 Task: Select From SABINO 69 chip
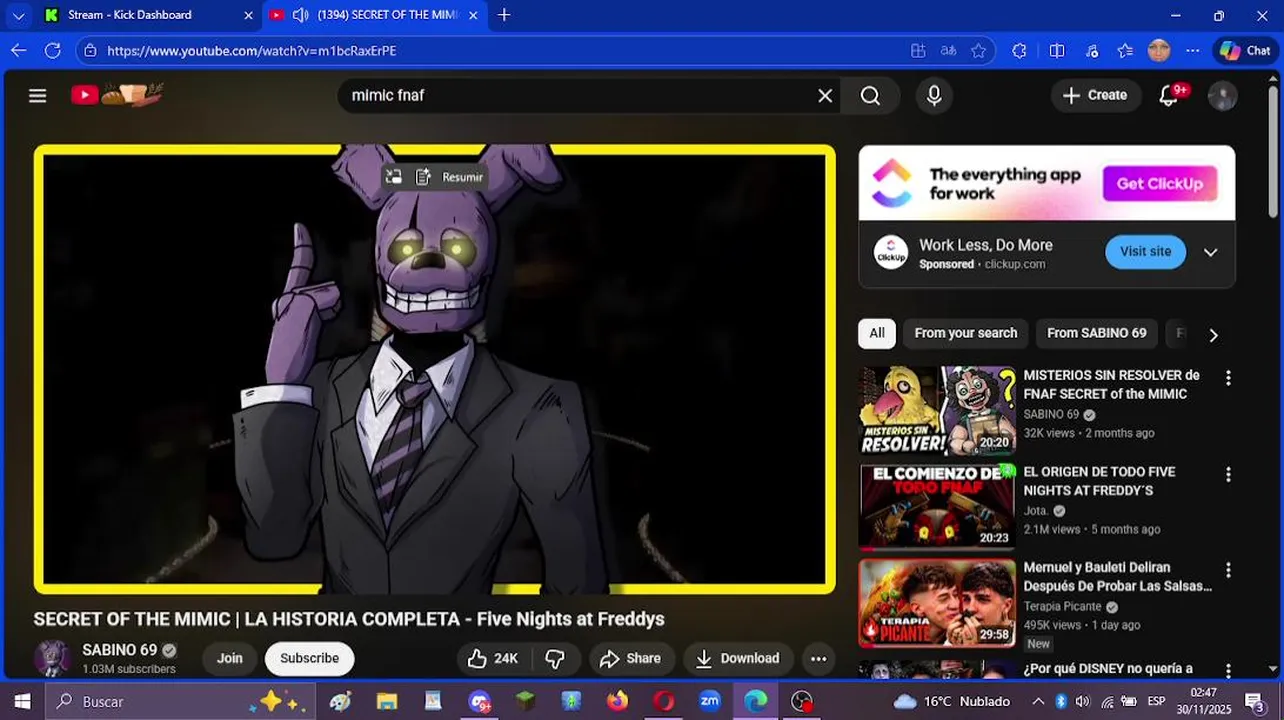tap(1096, 333)
